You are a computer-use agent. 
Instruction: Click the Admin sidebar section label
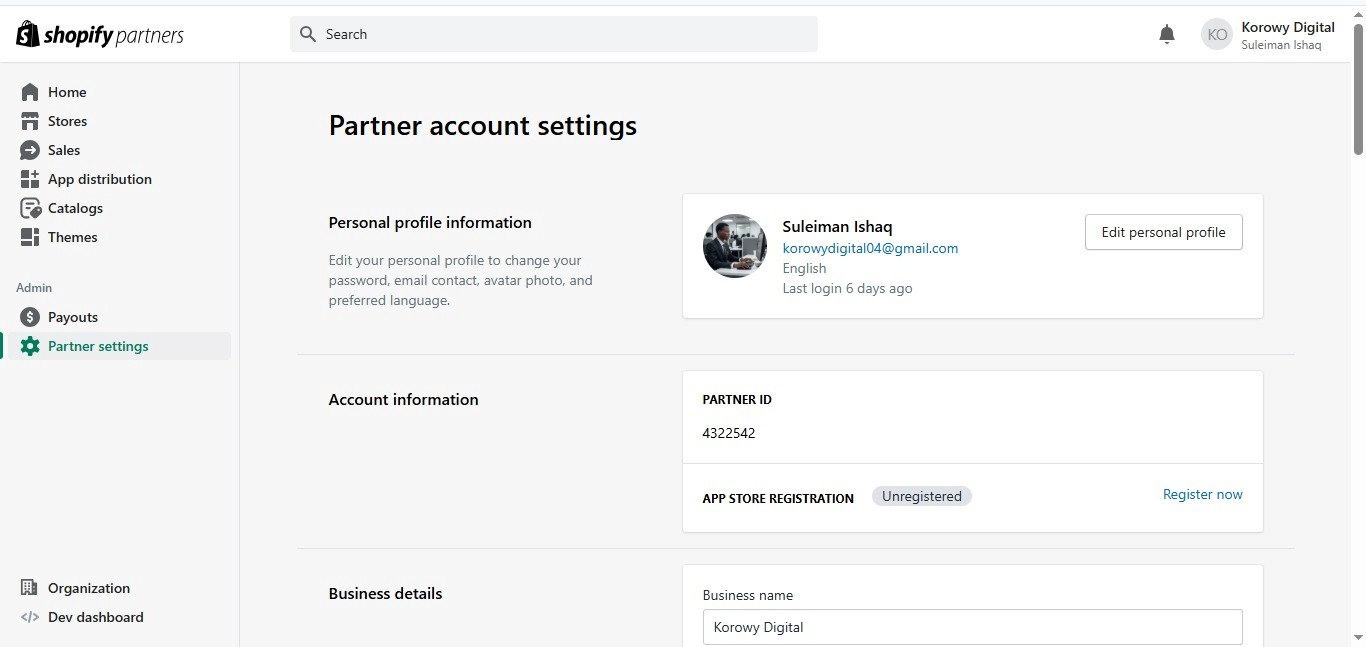click(x=34, y=287)
